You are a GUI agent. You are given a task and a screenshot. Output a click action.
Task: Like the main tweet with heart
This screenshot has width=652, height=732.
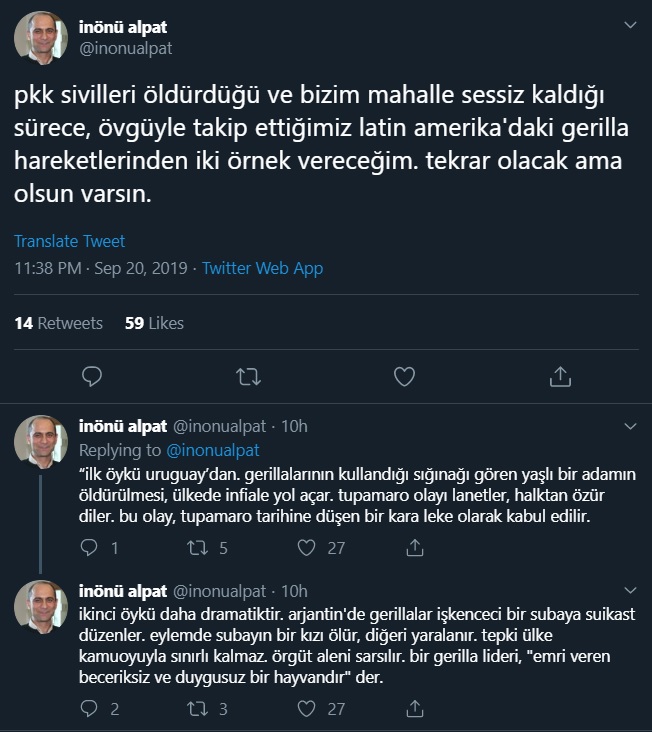coord(404,376)
